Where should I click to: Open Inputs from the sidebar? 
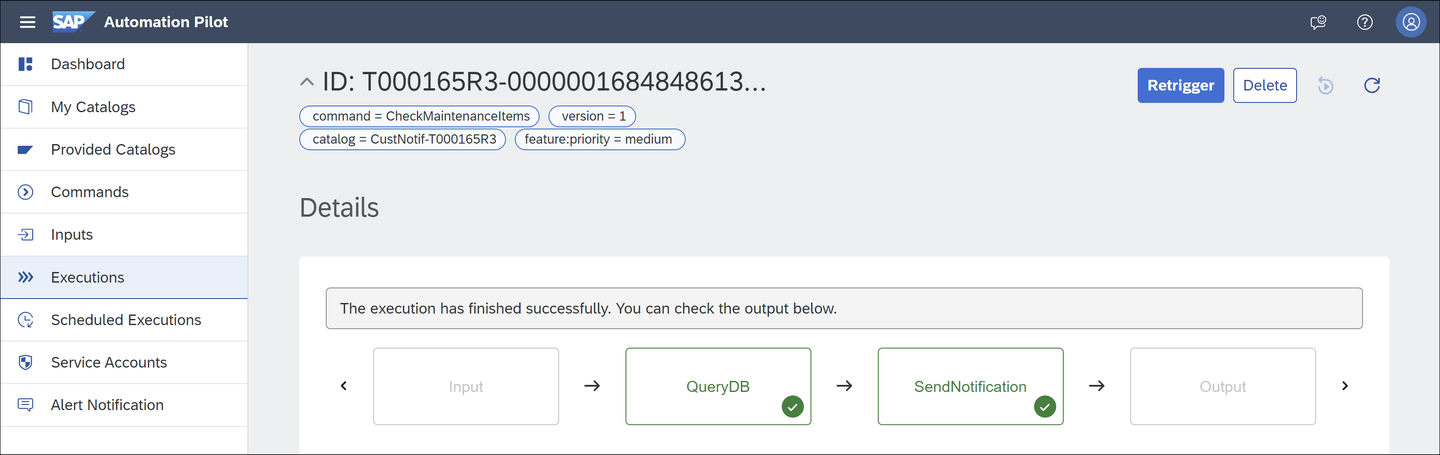click(x=124, y=235)
